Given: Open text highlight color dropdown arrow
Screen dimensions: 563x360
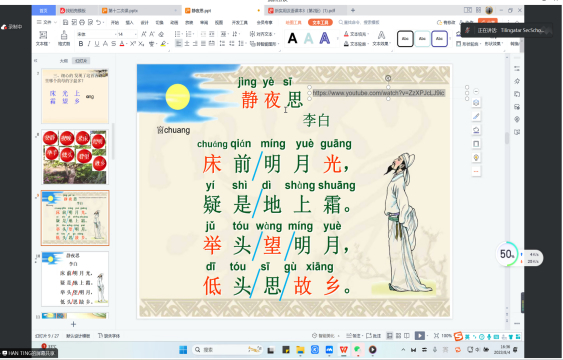Looking at the screenshot, I should tap(168, 44).
